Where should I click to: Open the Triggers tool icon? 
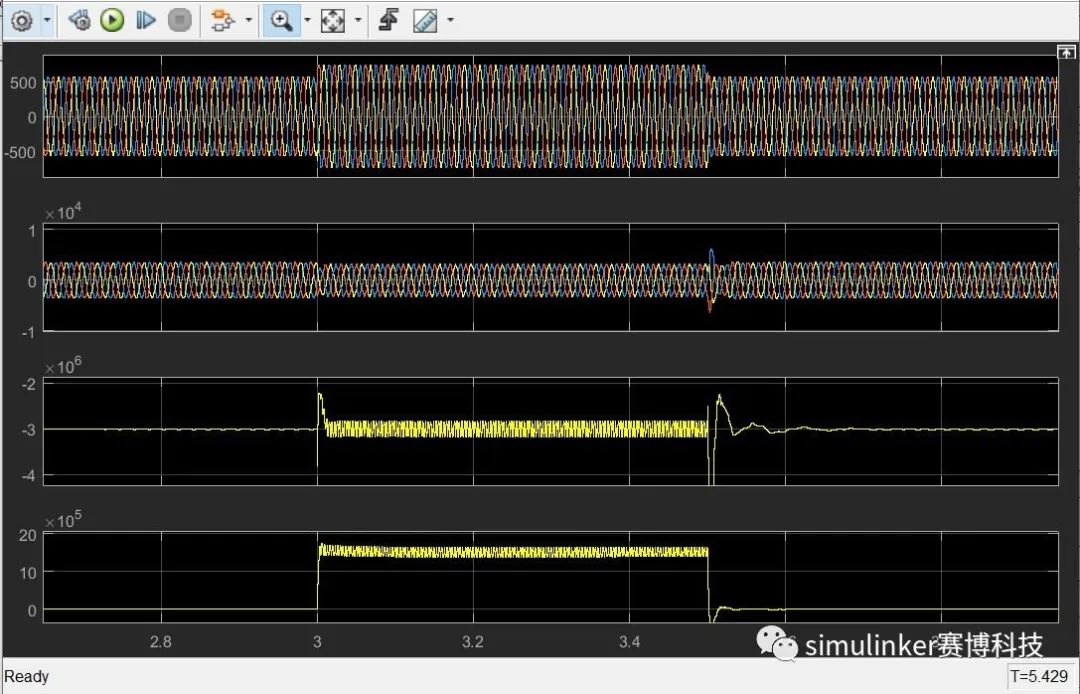click(388, 21)
